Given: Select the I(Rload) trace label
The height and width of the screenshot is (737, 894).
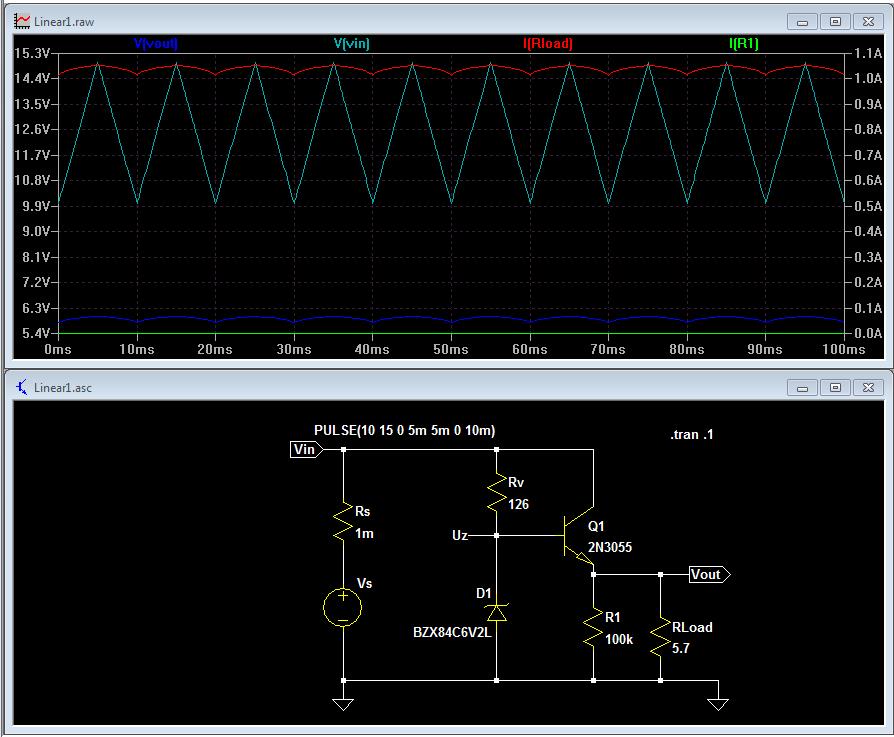Looking at the screenshot, I should (547, 43).
